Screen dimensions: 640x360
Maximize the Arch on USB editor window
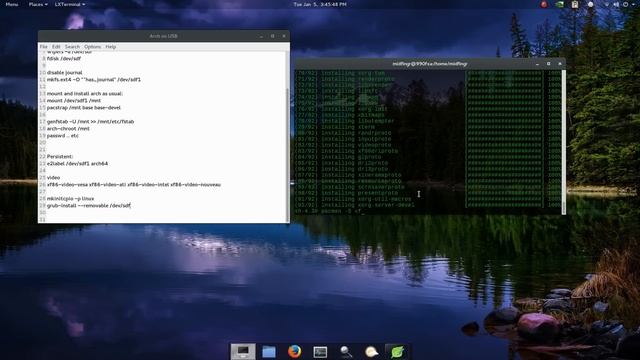tap(273, 36)
